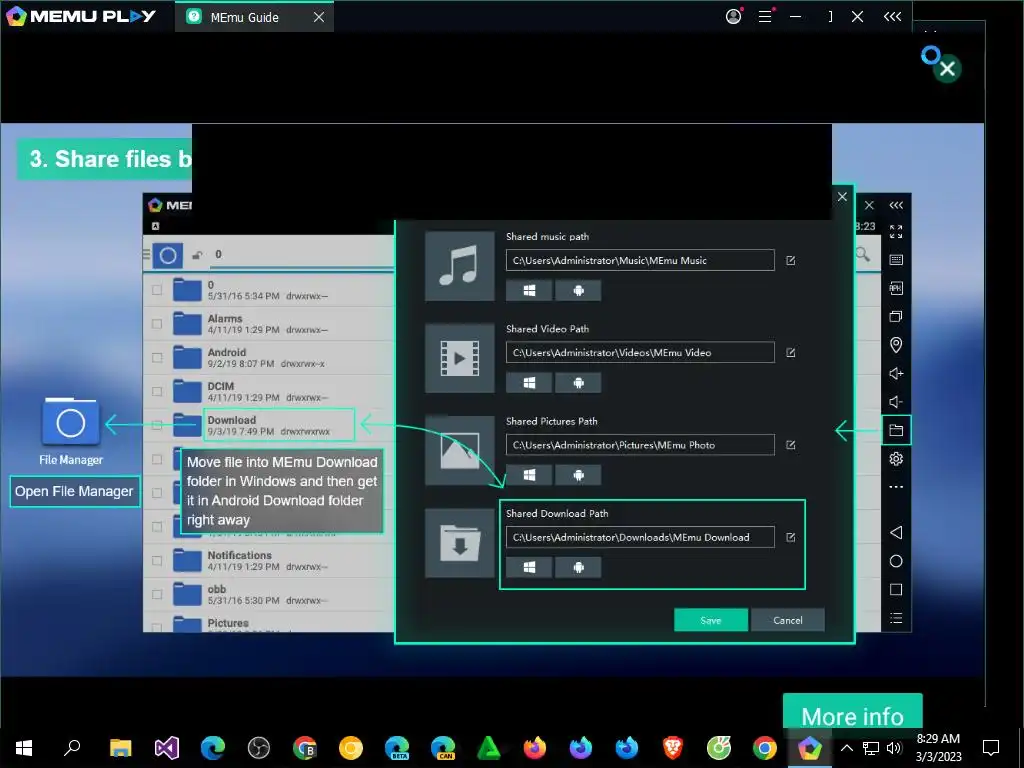Click the Windows button under Shared Download Path
The width and height of the screenshot is (1024, 768).
[x=529, y=568]
